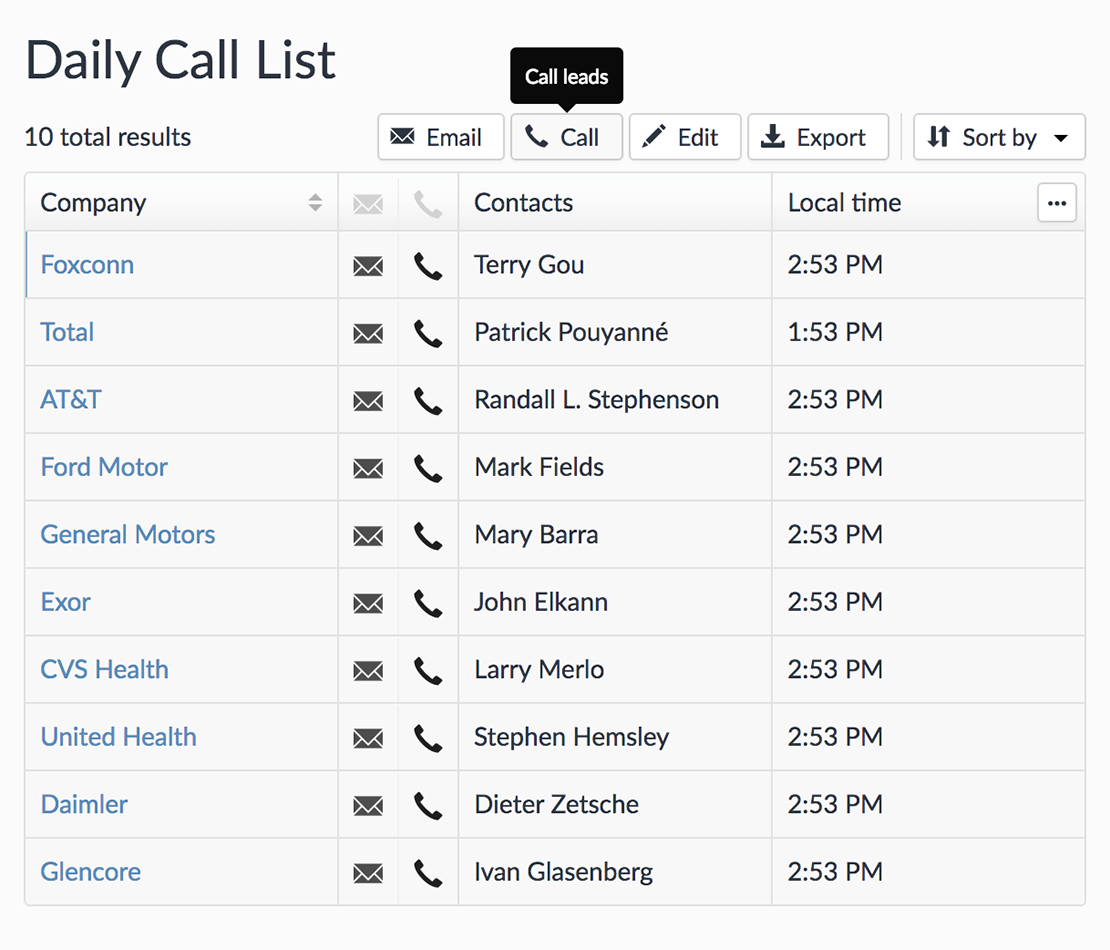Click the 10 total results text
The width and height of the screenshot is (1110, 950).
click(x=108, y=137)
